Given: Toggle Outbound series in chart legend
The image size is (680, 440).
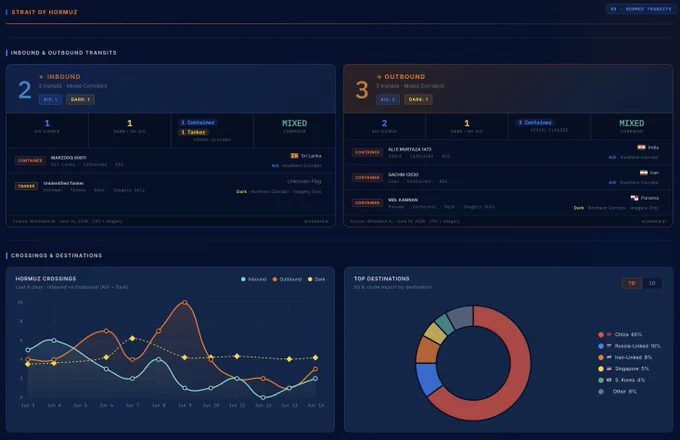Looking at the screenshot, I should coord(287,279).
